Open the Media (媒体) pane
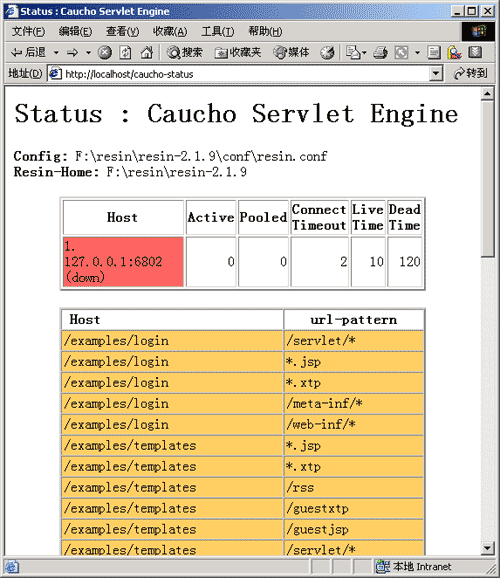Viewport: 500px width, 578px height. coord(291,53)
